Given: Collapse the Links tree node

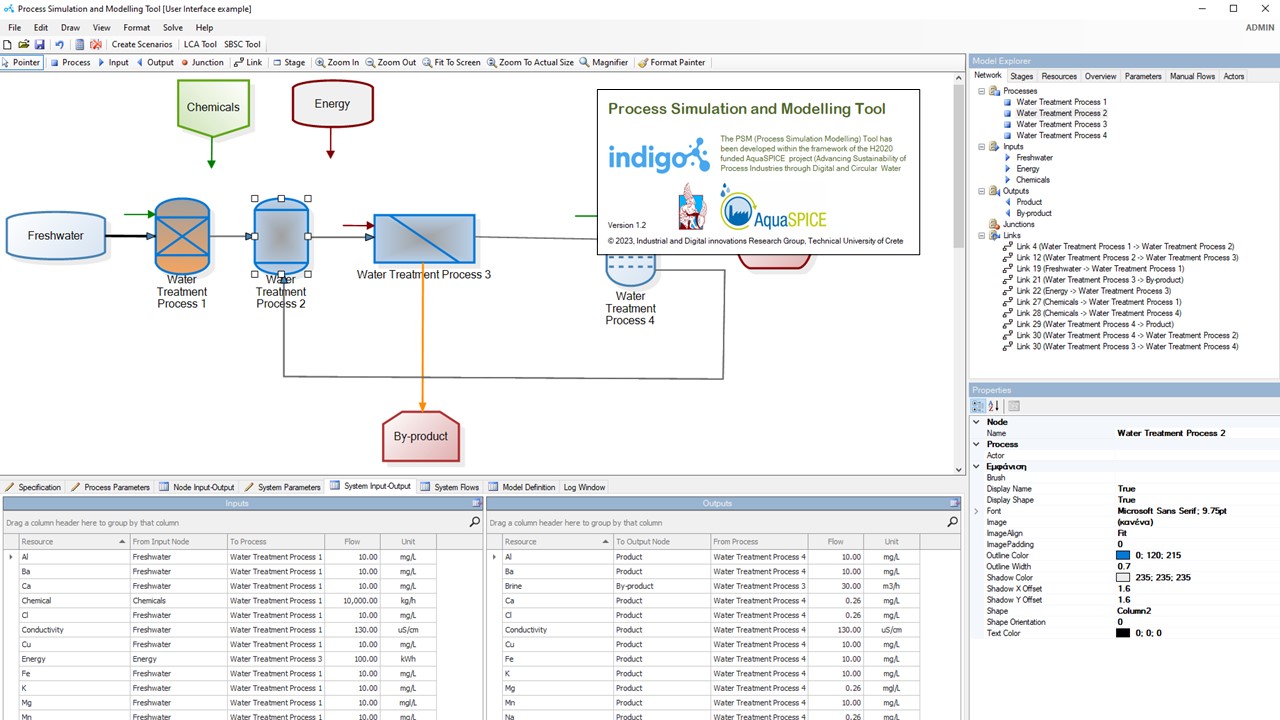Looking at the screenshot, I should [981, 235].
